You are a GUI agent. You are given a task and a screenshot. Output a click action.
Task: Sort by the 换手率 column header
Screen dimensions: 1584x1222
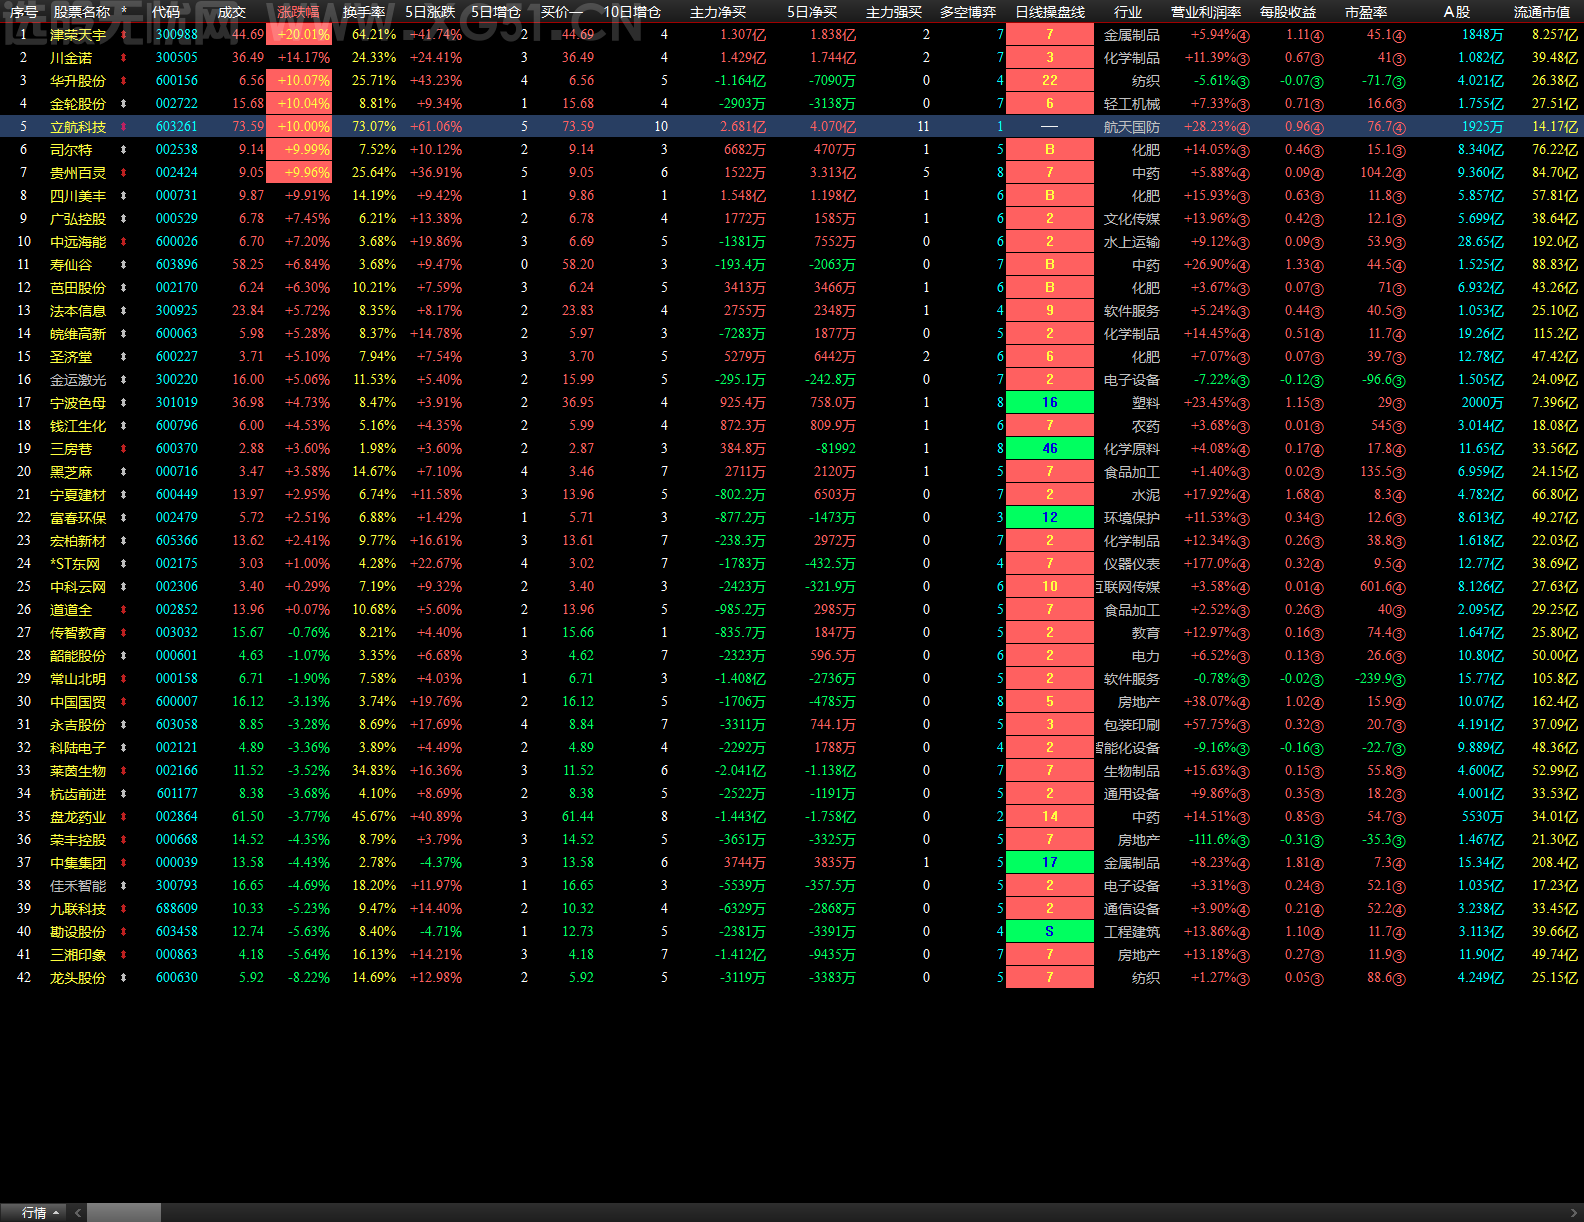point(364,12)
